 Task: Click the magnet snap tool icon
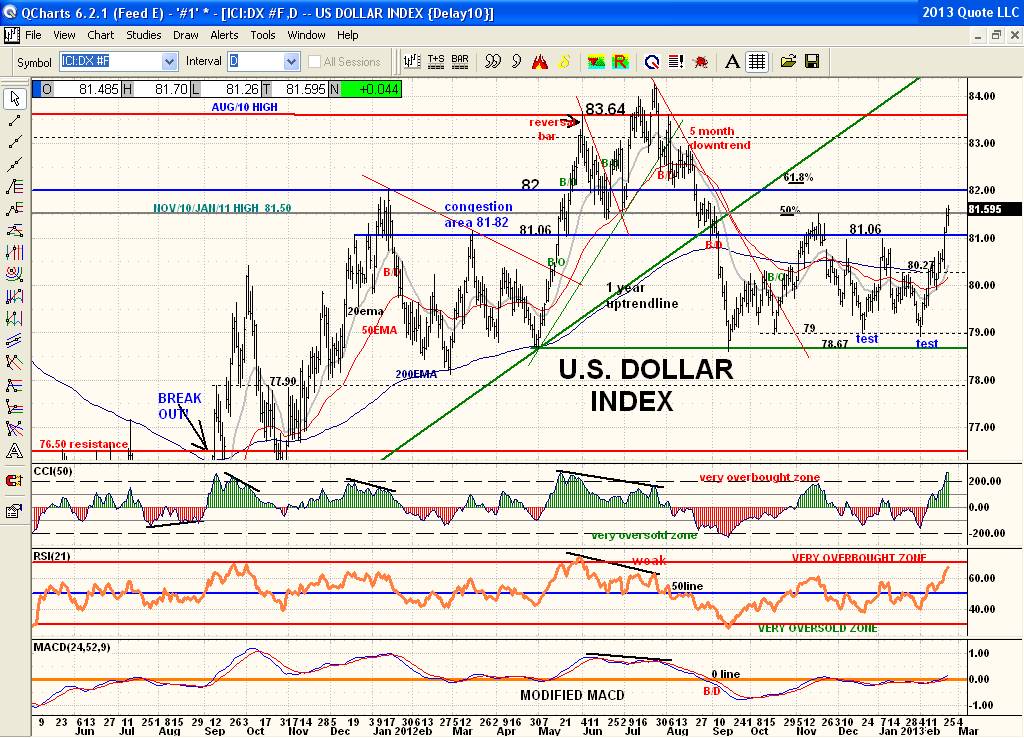[x=14, y=482]
